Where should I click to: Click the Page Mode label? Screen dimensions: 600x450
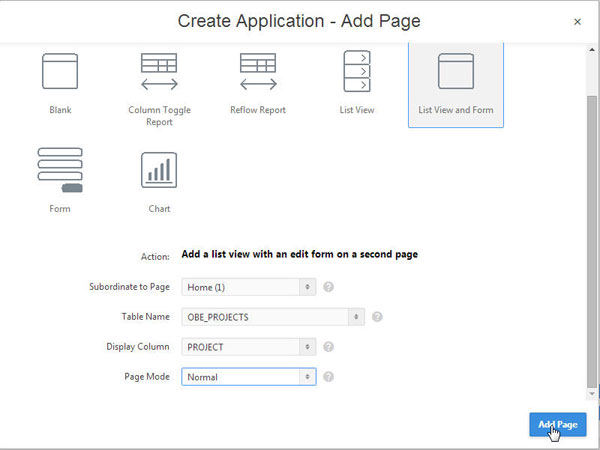[x=147, y=377]
